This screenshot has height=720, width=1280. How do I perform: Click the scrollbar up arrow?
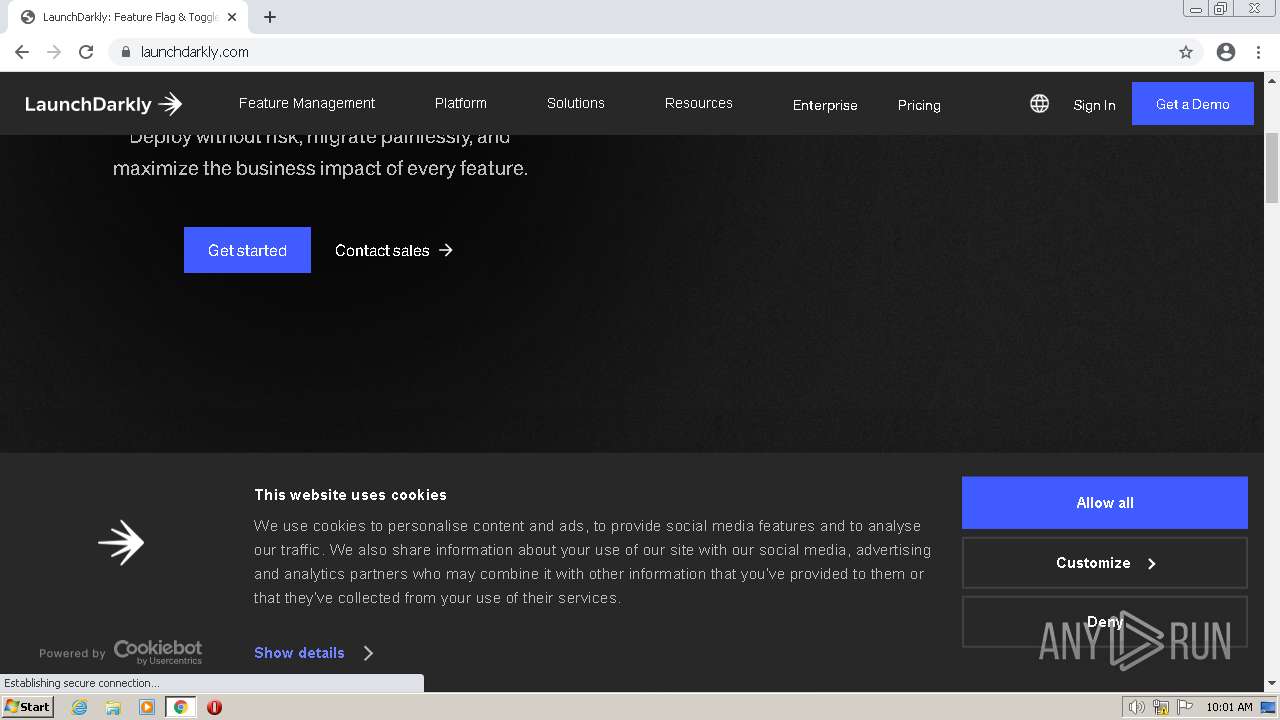[x=1272, y=80]
